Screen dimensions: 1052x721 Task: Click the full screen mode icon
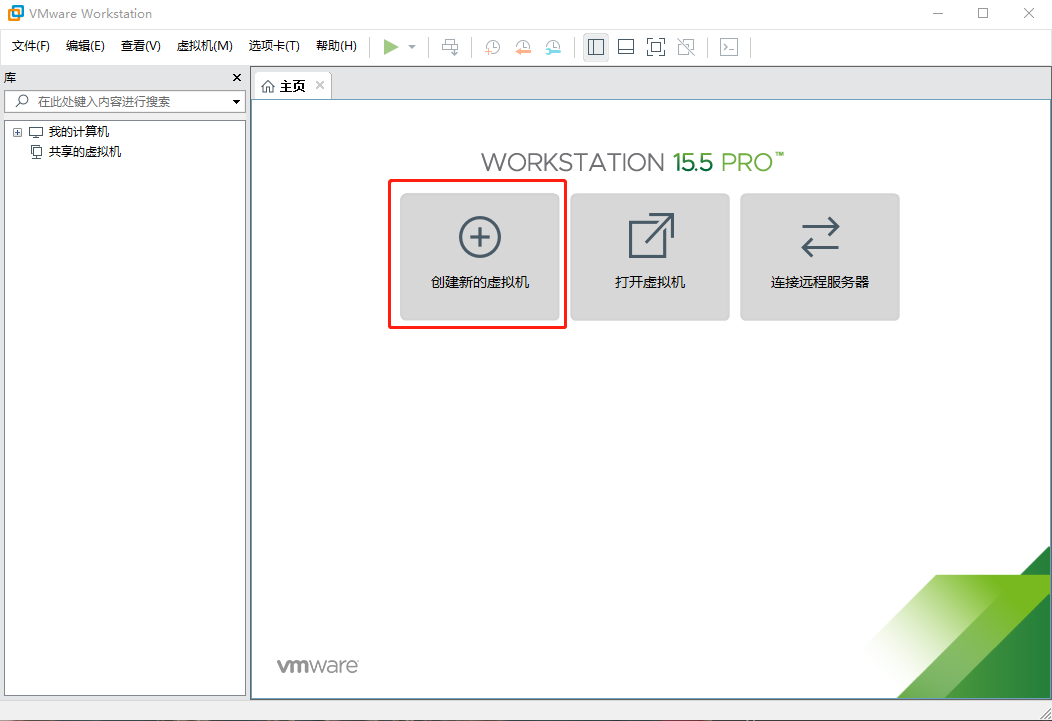pyautogui.click(x=655, y=47)
